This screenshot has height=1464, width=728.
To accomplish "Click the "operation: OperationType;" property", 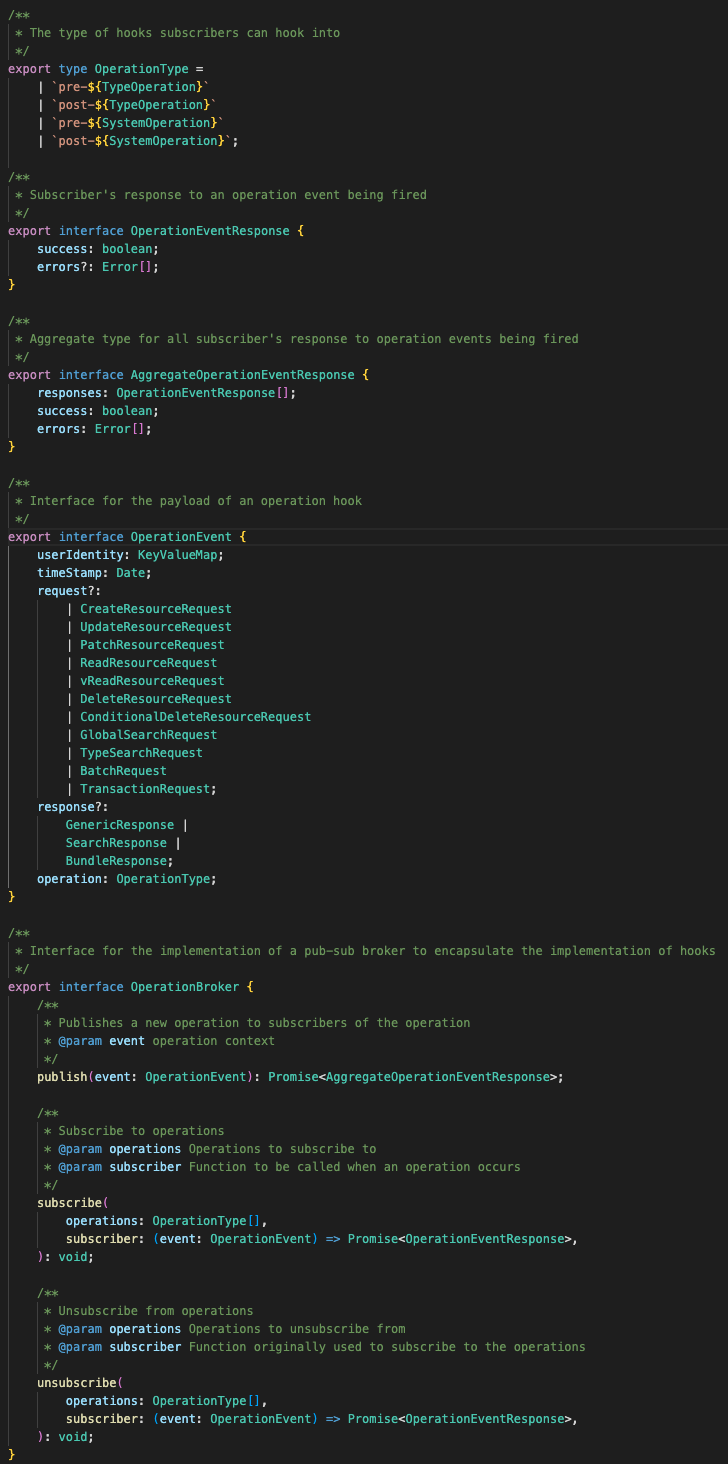I will pos(127,879).
